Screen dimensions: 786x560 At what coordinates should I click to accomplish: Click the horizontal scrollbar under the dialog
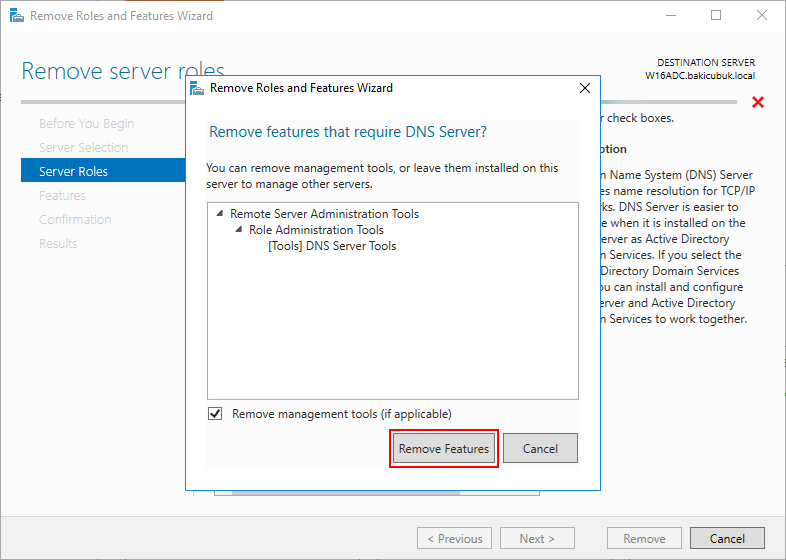[346, 493]
